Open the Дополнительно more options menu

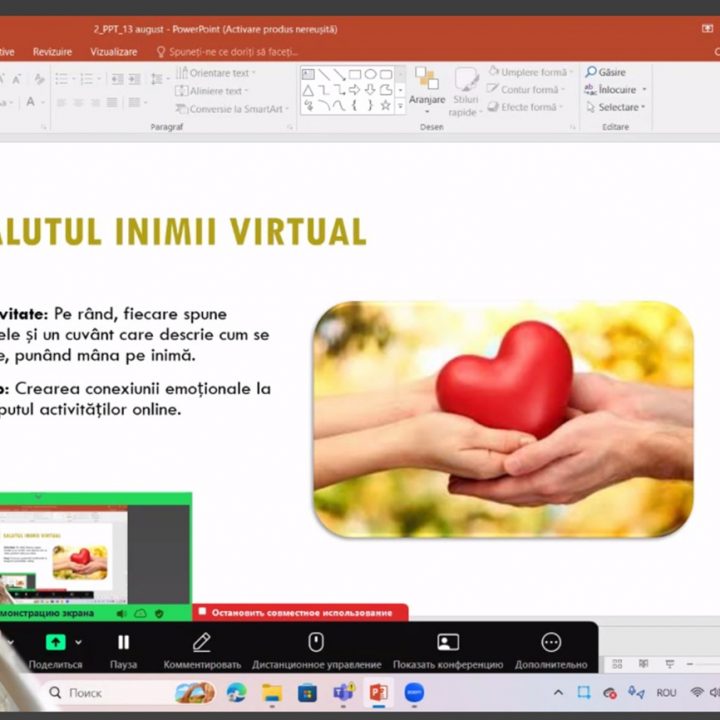click(x=551, y=643)
